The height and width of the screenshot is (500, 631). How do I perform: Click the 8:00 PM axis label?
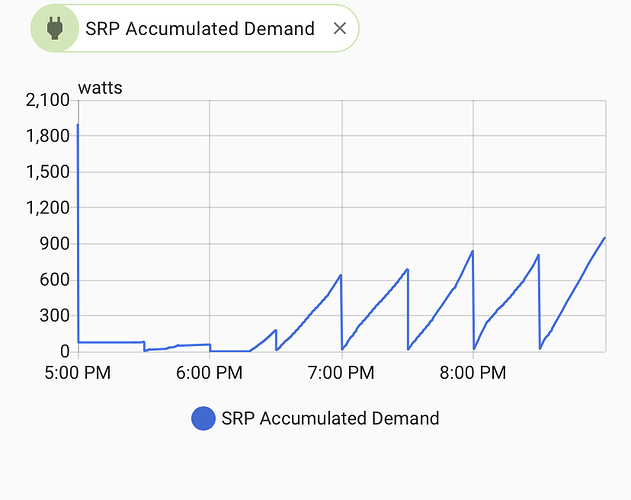coord(473,373)
